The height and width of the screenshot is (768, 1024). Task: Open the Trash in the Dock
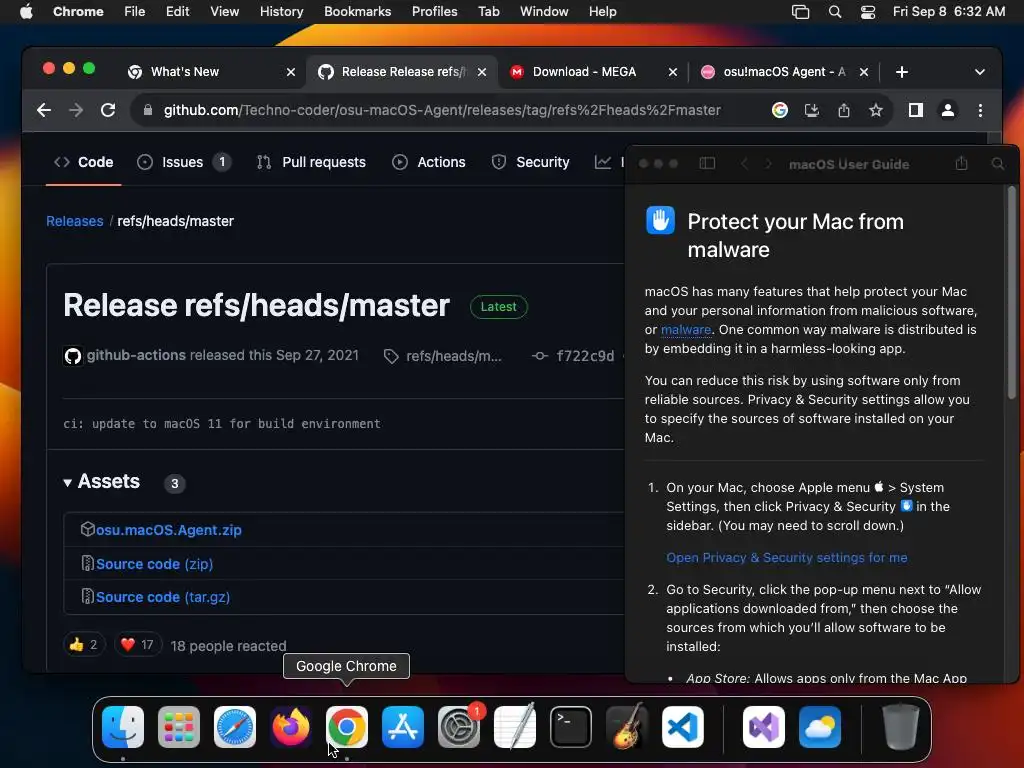pyautogui.click(x=901, y=726)
